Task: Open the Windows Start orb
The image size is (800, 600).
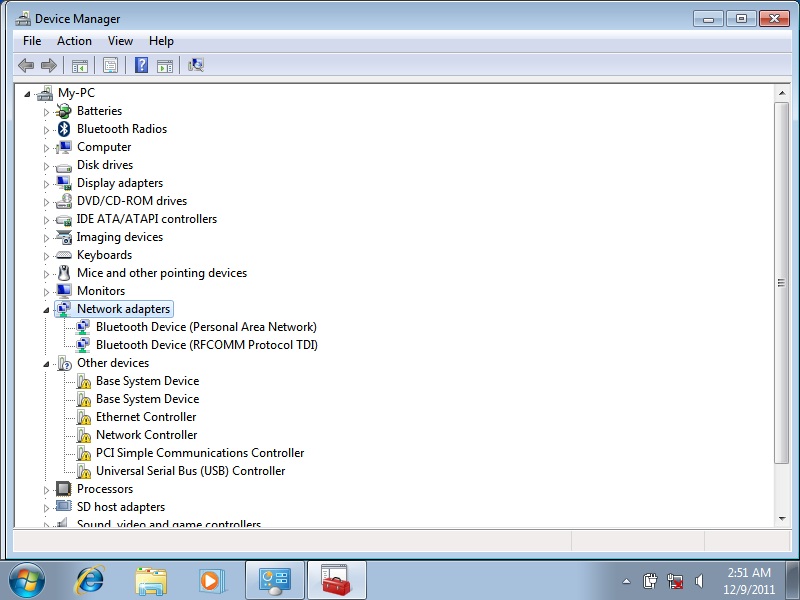Action: pos(27,581)
